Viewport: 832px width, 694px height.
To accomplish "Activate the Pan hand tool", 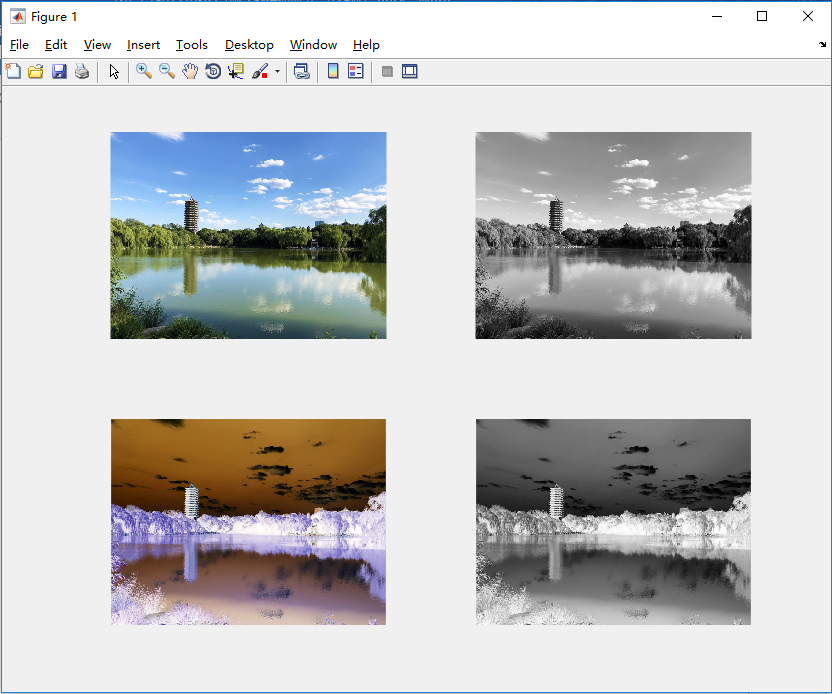I will pos(190,71).
